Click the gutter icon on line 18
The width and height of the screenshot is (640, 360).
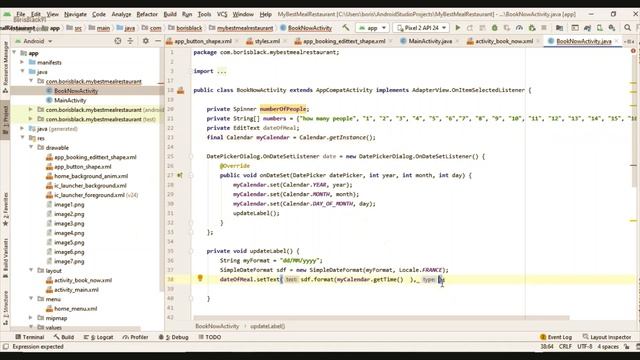[x=180, y=90]
